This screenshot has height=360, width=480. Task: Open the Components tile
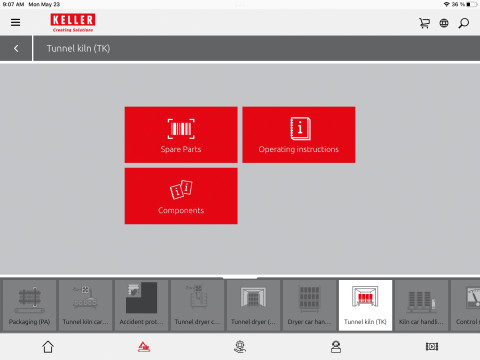click(181, 196)
